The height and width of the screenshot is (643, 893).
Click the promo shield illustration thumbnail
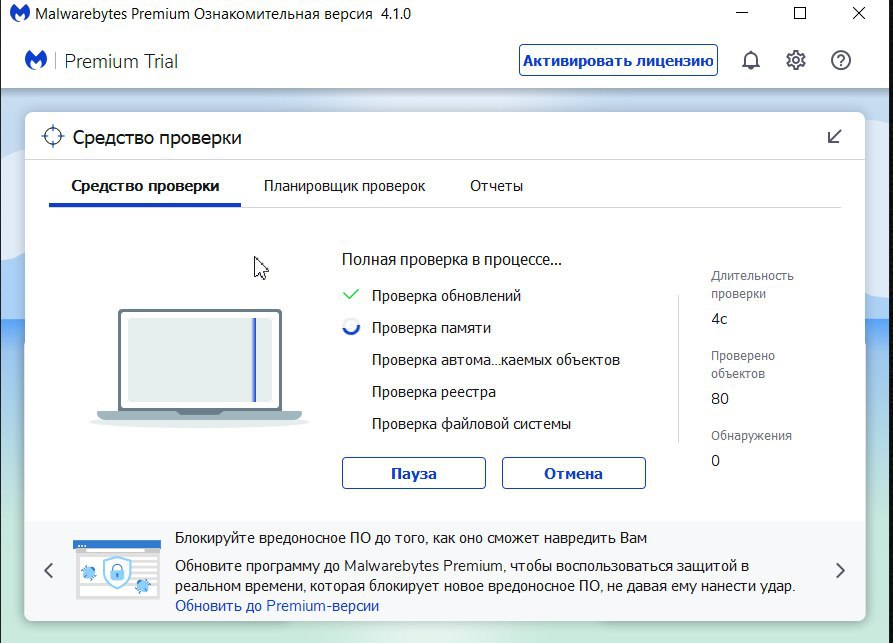click(x=117, y=570)
